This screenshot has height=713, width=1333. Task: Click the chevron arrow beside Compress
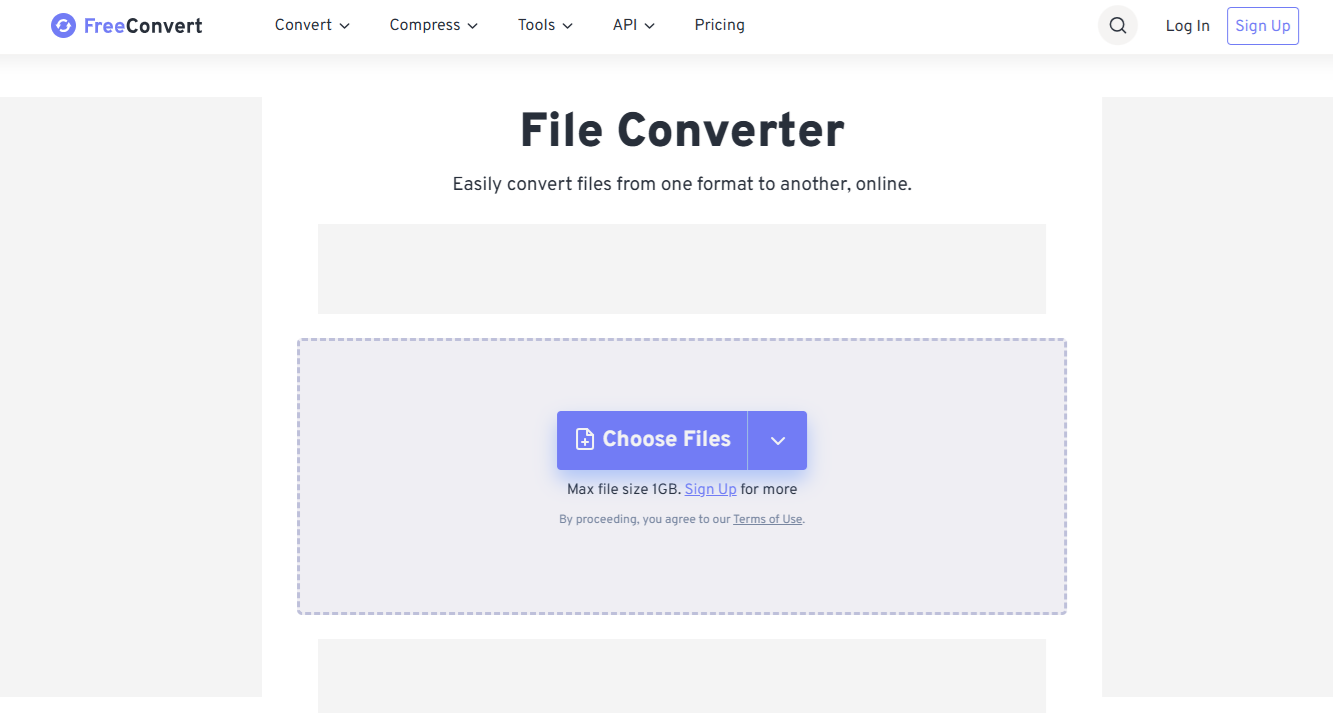473,26
